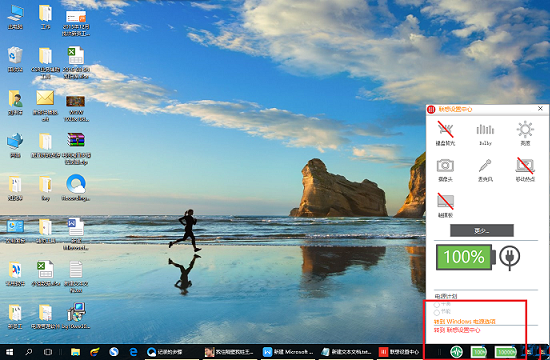The height and width of the screenshot is (360, 550).
Task: Close the Lenovo settings panel
Action: 540,109
